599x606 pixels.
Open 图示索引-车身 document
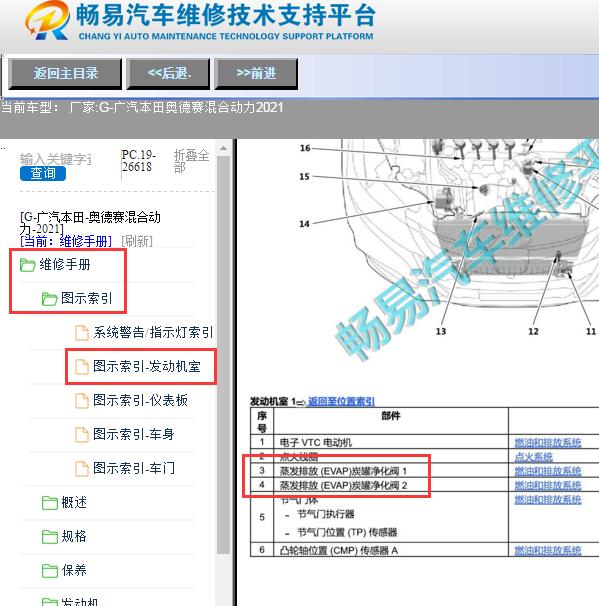(134, 434)
